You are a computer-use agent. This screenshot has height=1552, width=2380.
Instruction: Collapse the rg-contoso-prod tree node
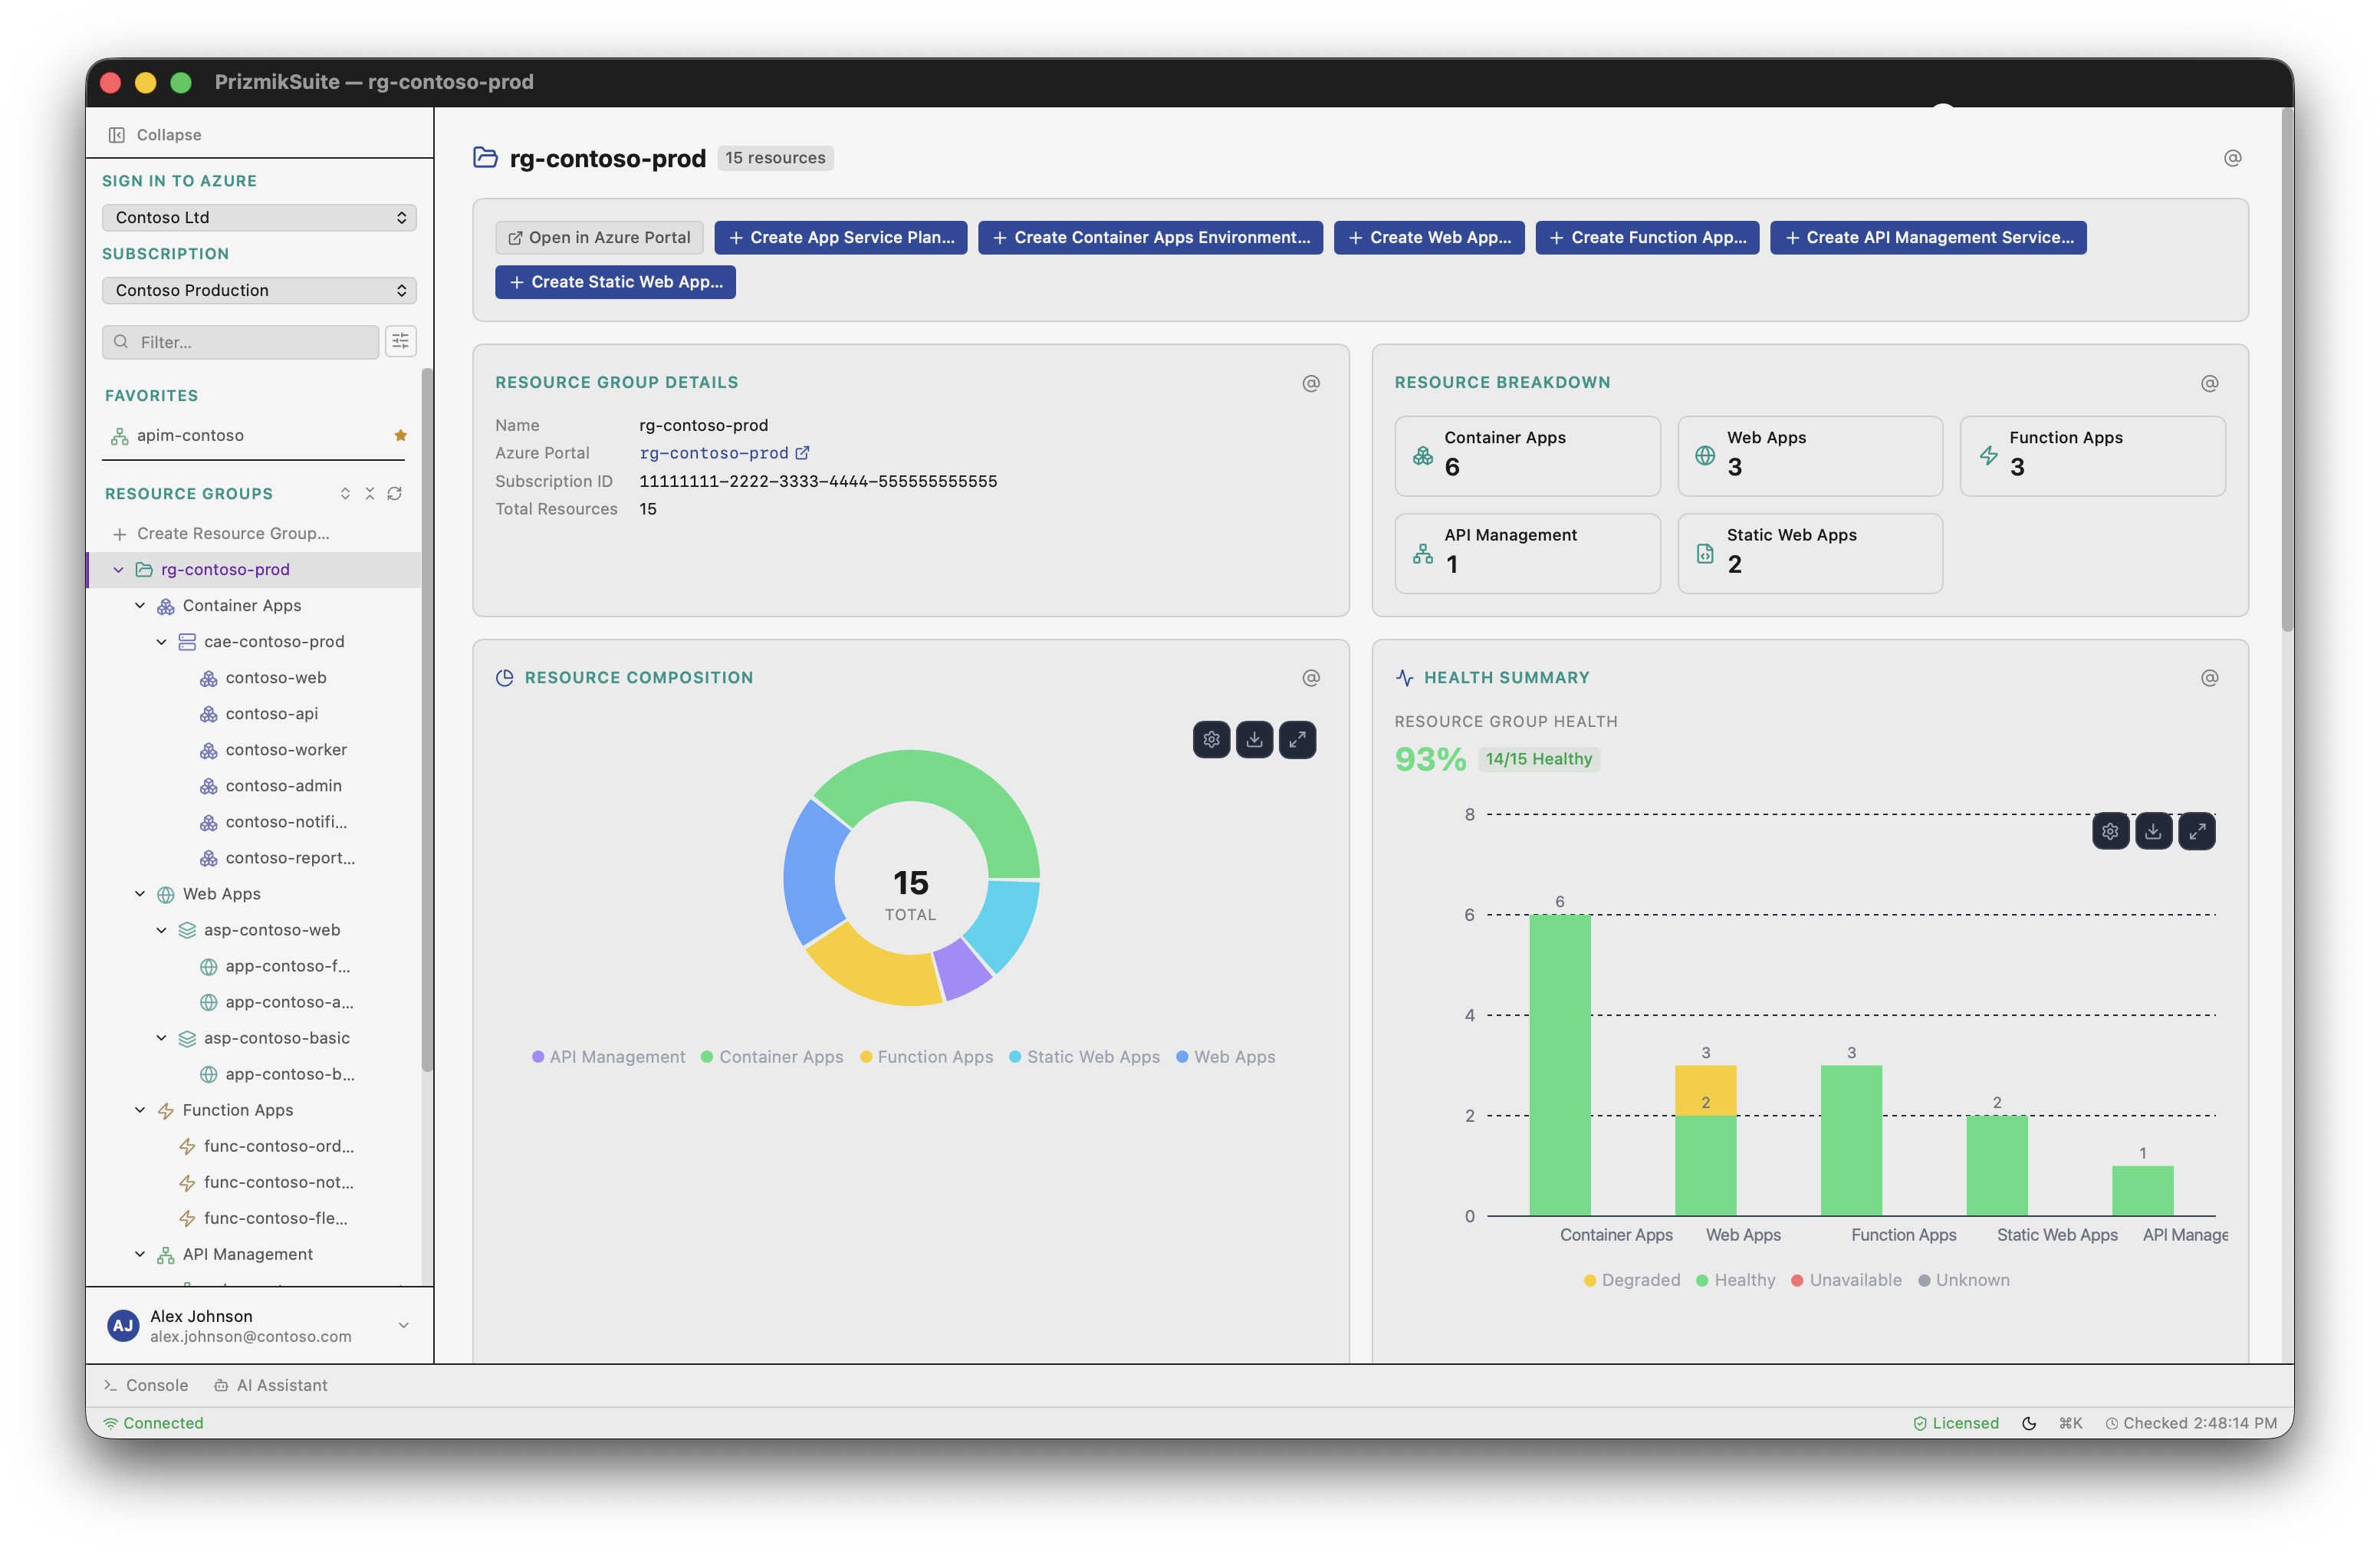tap(118, 569)
